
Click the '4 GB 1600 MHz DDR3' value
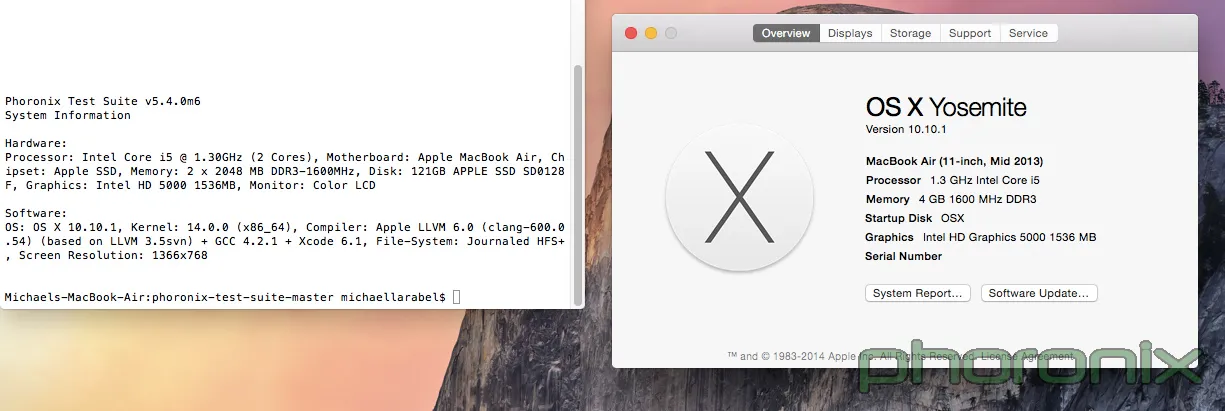(977, 199)
